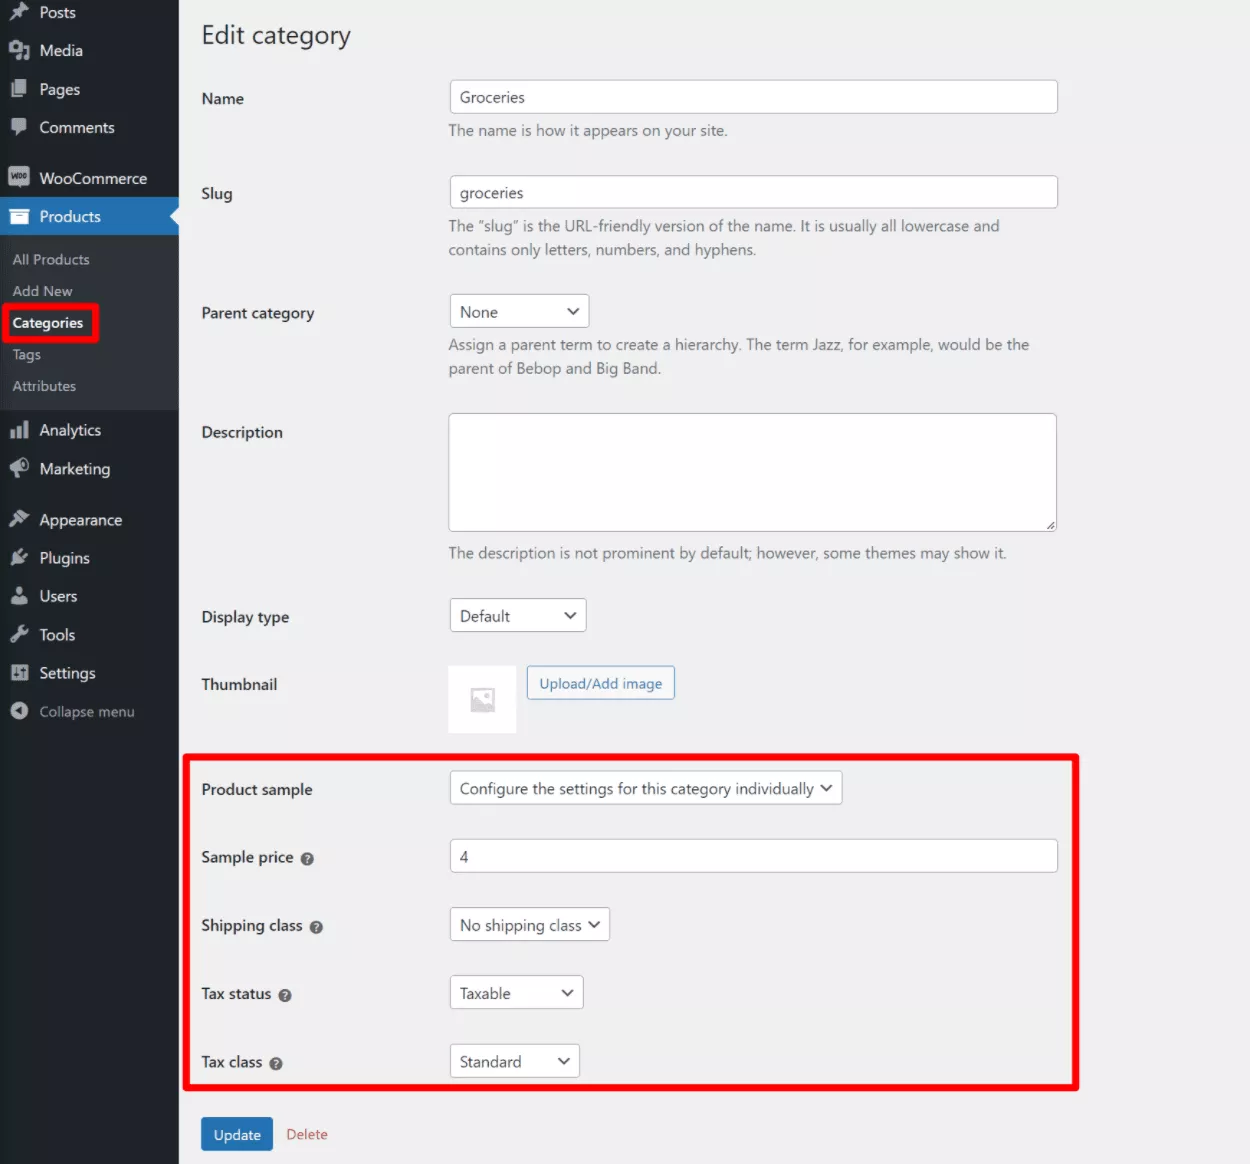Screen dimensions: 1250x1164
Task: Click the Appearance paintbrush icon
Action: 19,519
